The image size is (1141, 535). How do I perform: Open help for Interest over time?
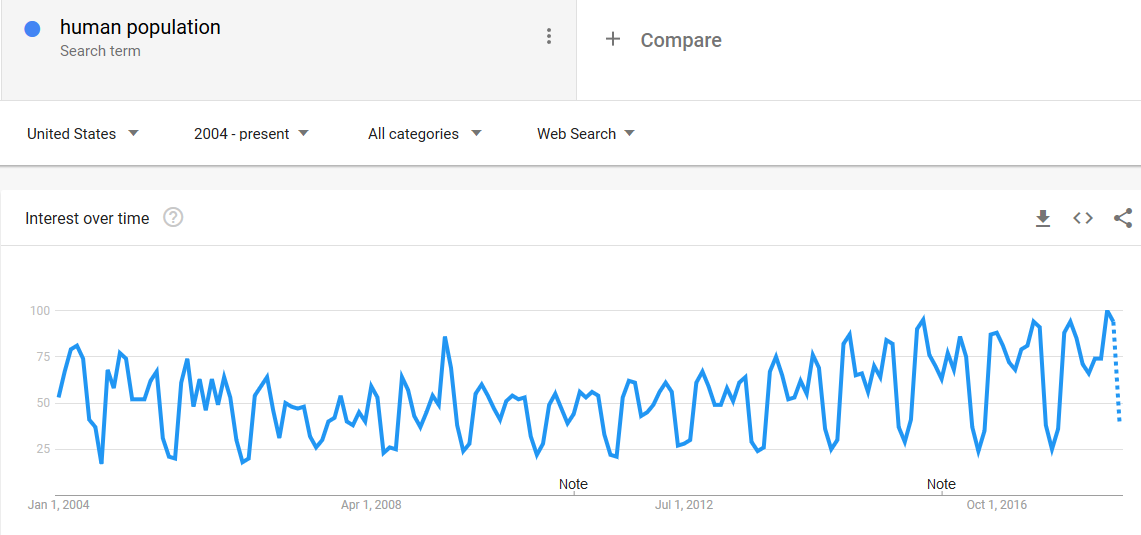coord(173,218)
